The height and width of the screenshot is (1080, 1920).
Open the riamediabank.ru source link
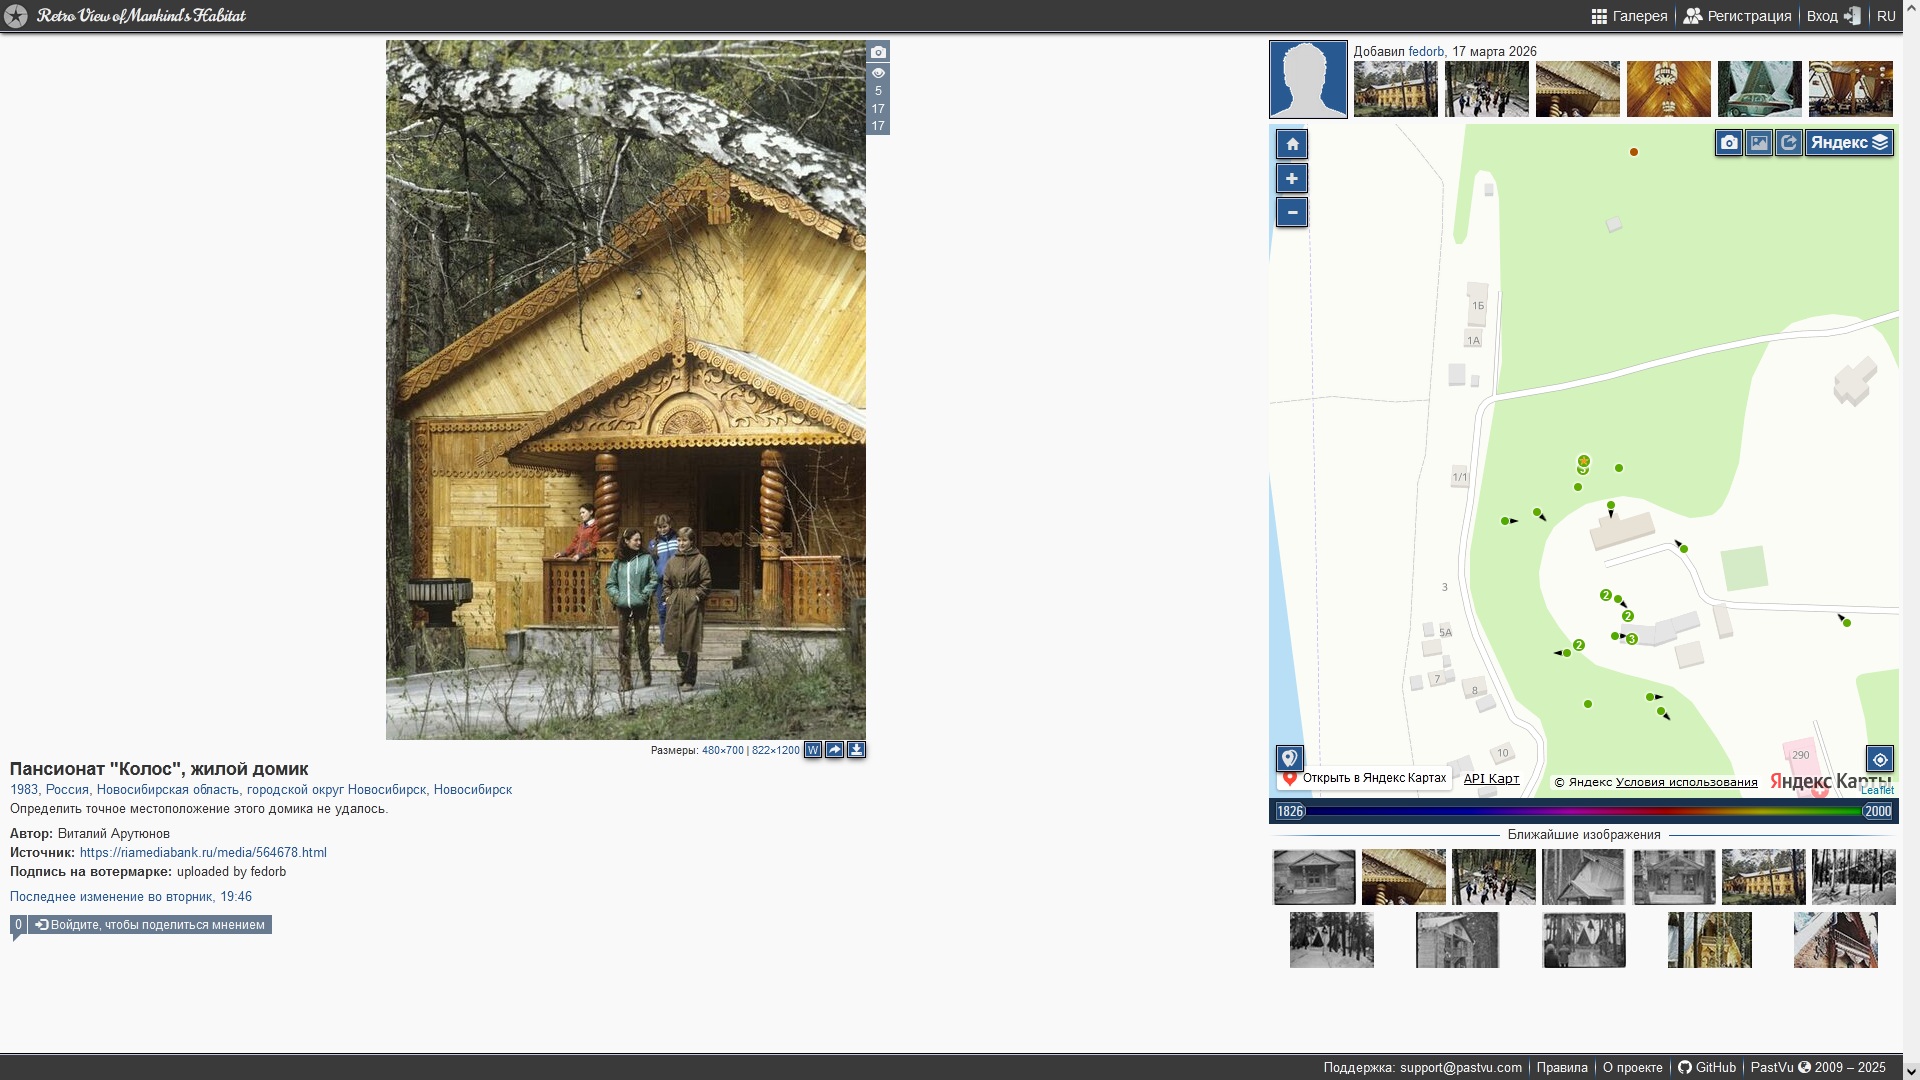click(203, 853)
